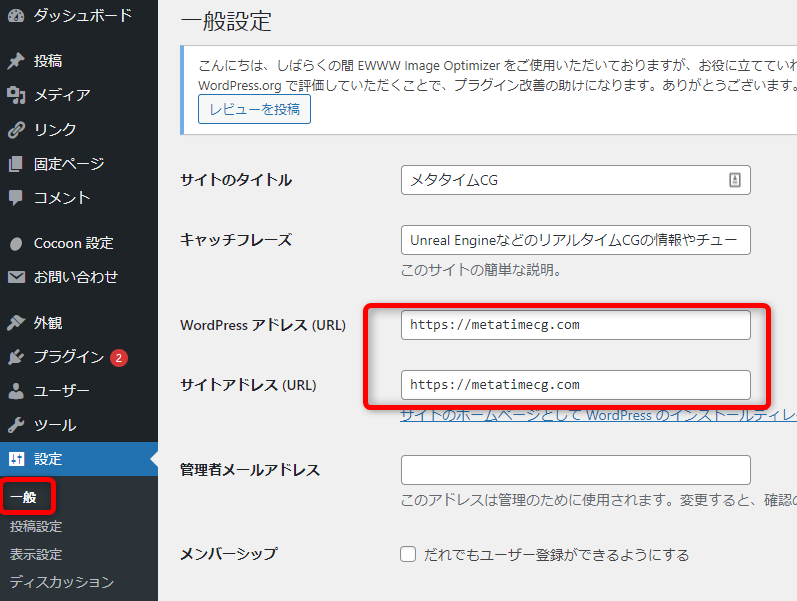Click the キャッチフレーズ input field
The image size is (797, 601).
tap(575, 240)
